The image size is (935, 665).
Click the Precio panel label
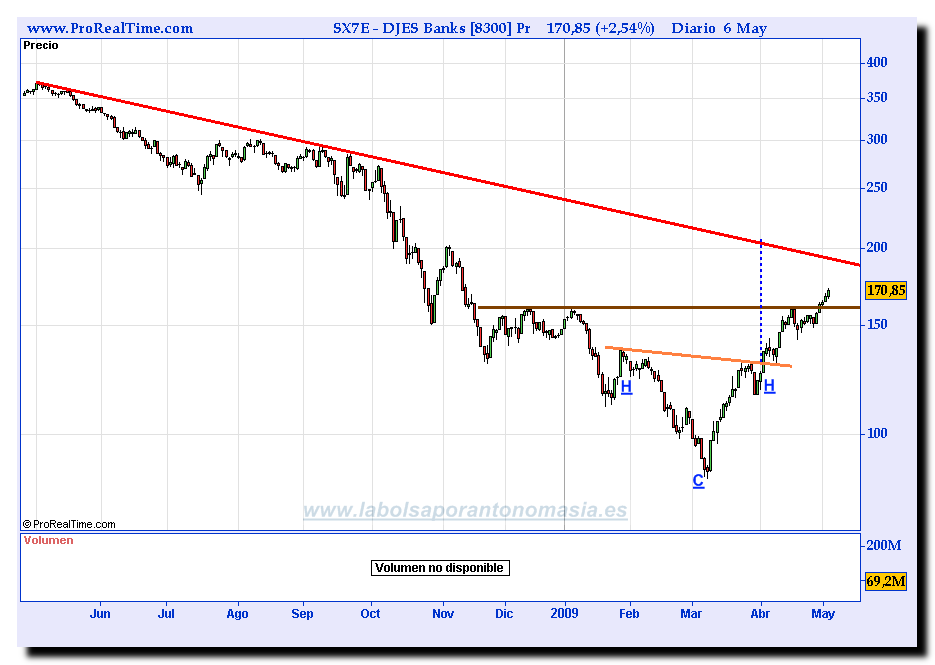point(41,45)
